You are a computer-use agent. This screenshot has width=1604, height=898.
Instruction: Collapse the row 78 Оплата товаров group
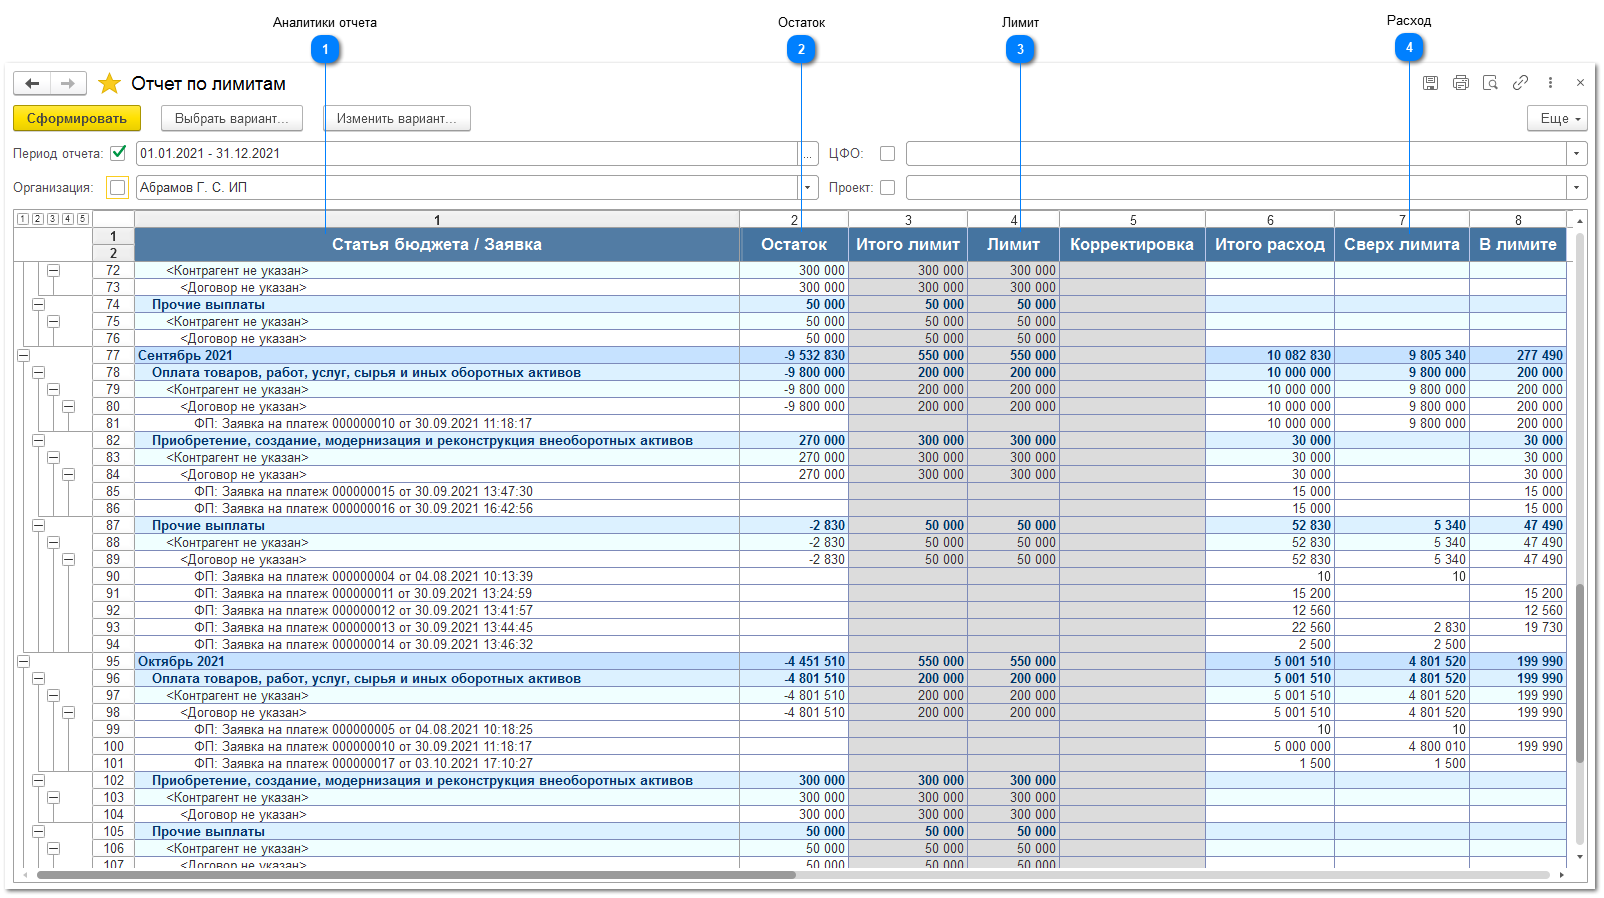pyautogui.click(x=39, y=372)
